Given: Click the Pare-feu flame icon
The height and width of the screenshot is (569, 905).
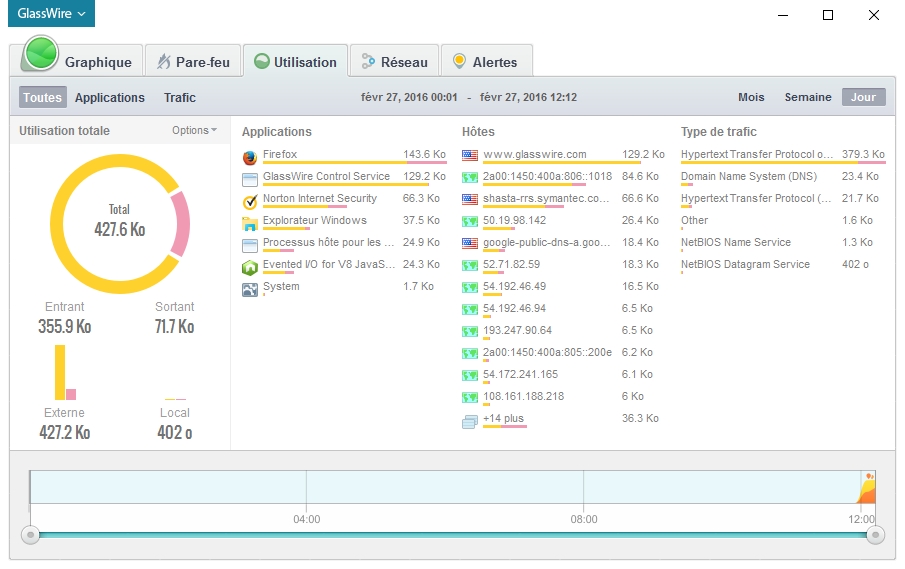Looking at the screenshot, I should [164, 61].
